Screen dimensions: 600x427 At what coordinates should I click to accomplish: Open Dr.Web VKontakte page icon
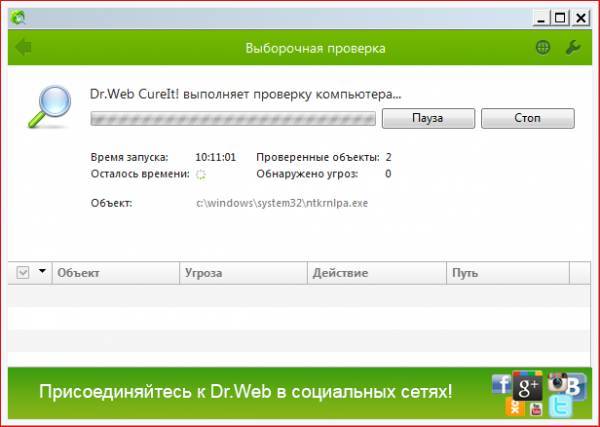pyautogui.click(x=576, y=386)
